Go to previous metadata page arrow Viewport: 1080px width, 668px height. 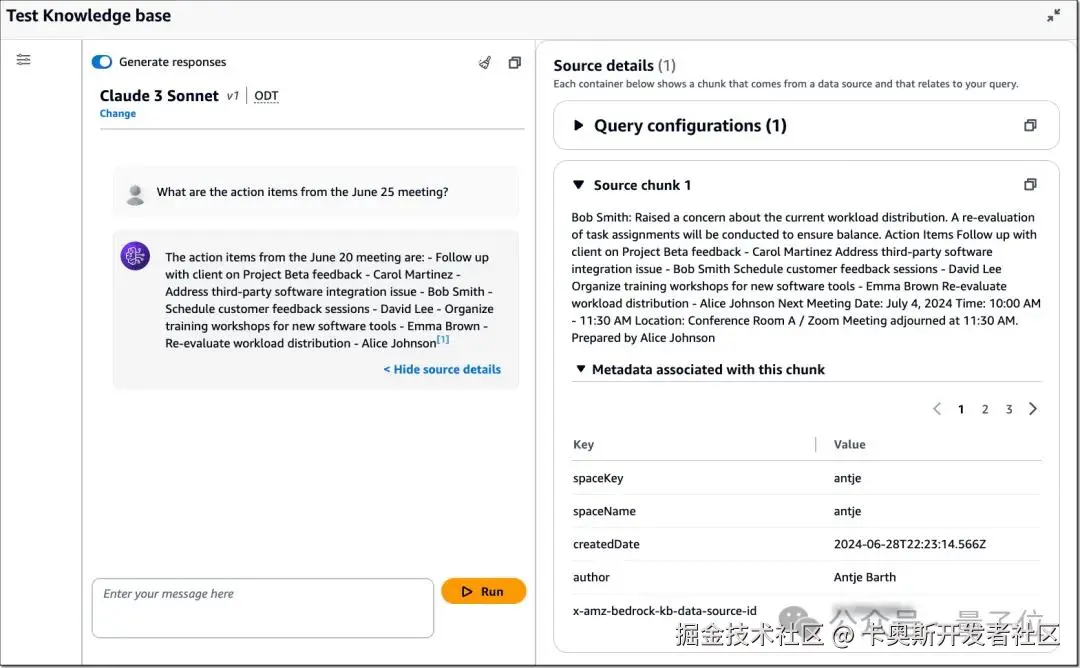(937, 409)
